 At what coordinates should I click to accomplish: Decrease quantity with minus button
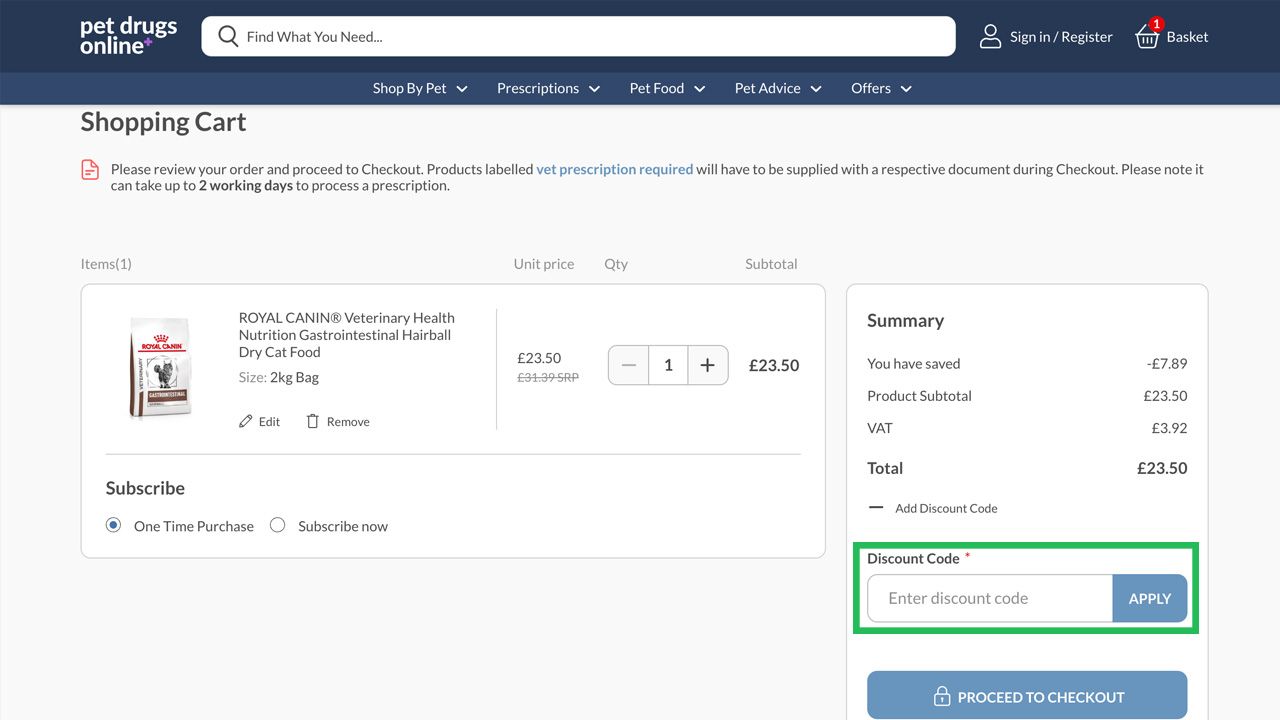click(x=629, y=365)
